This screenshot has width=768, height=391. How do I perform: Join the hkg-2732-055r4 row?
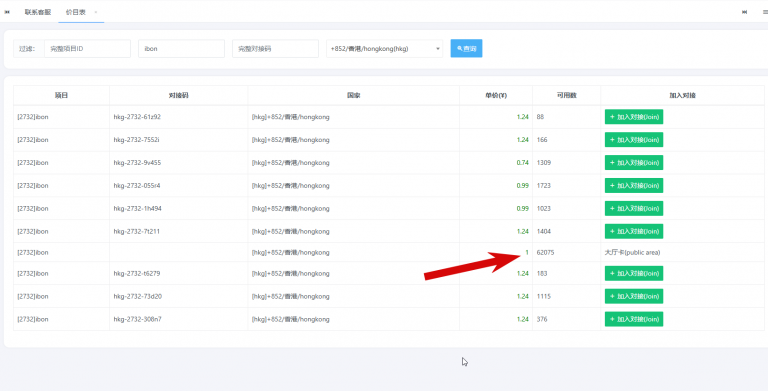click(x=634, y=186)
